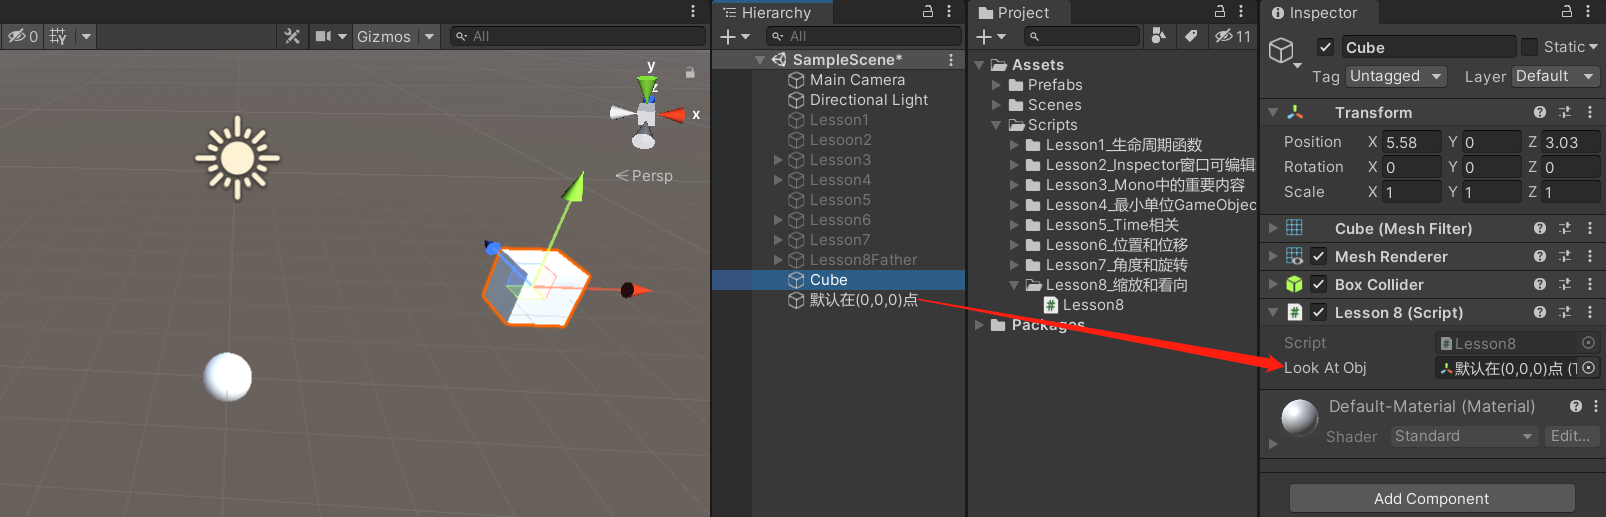Click the Directional Light sun gizmo in the scene
1606x517 pixels.
point(237,158)
